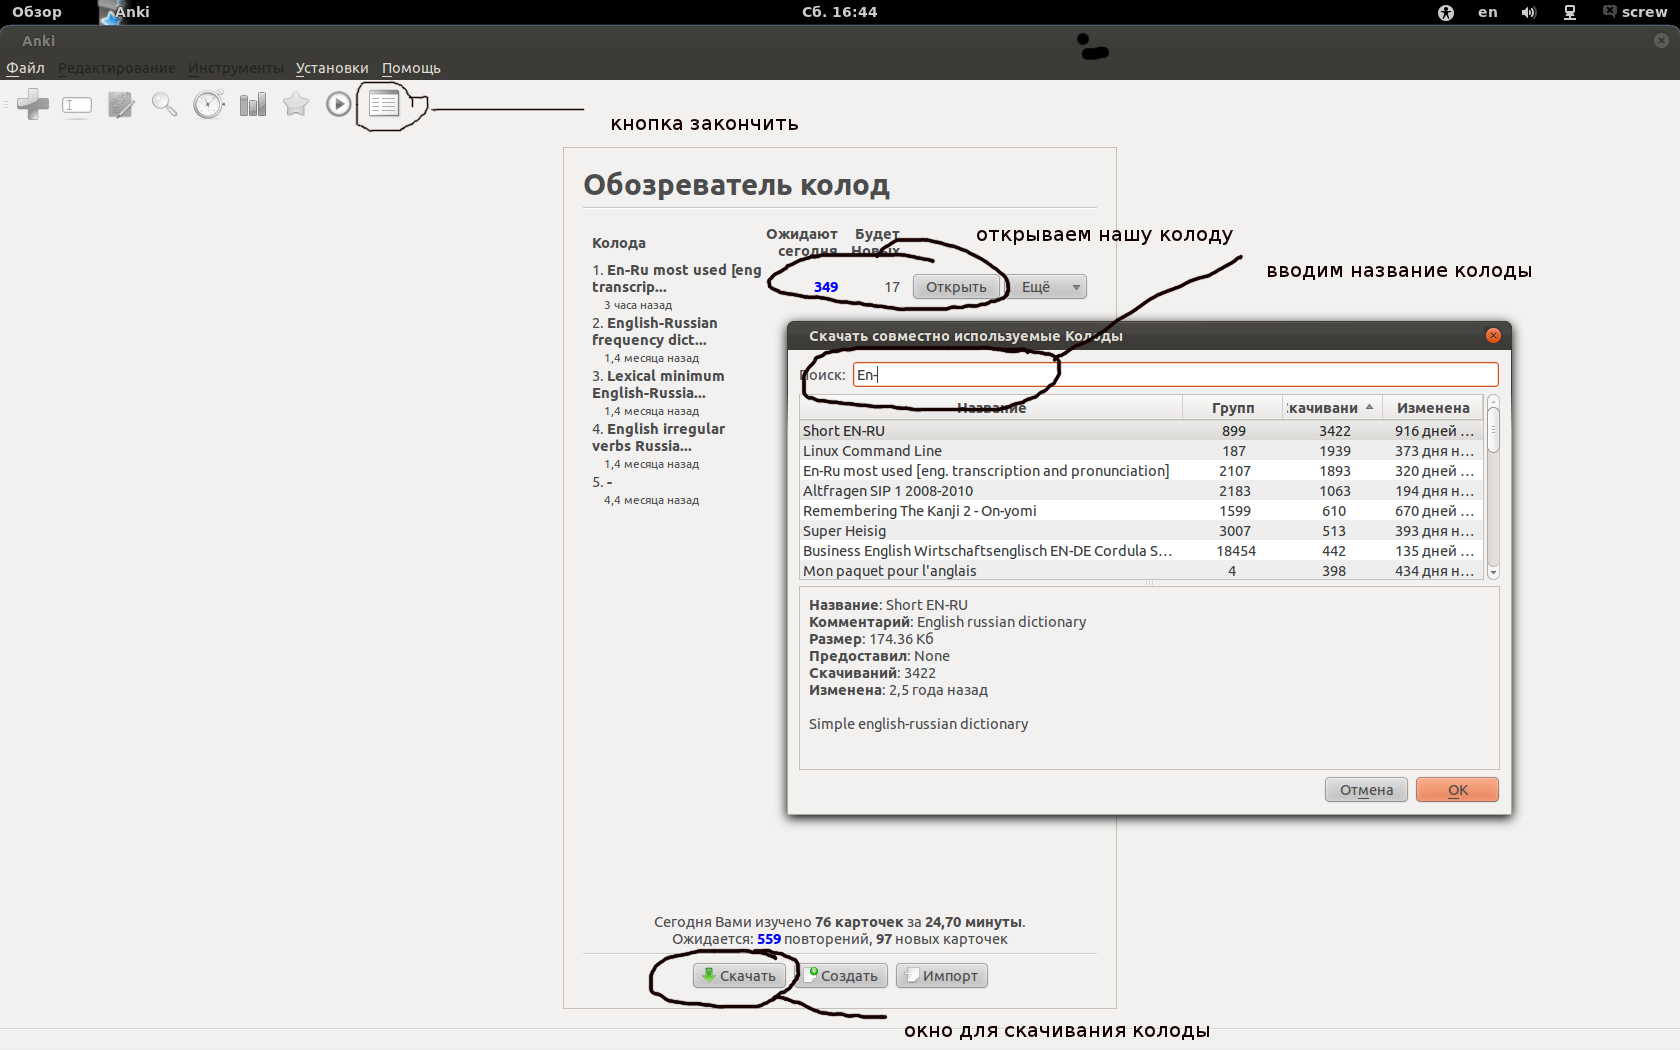This screenshot has height=1050, width=1680.
Task: Click Отмена in download dialog
Action: point(1367,790)
